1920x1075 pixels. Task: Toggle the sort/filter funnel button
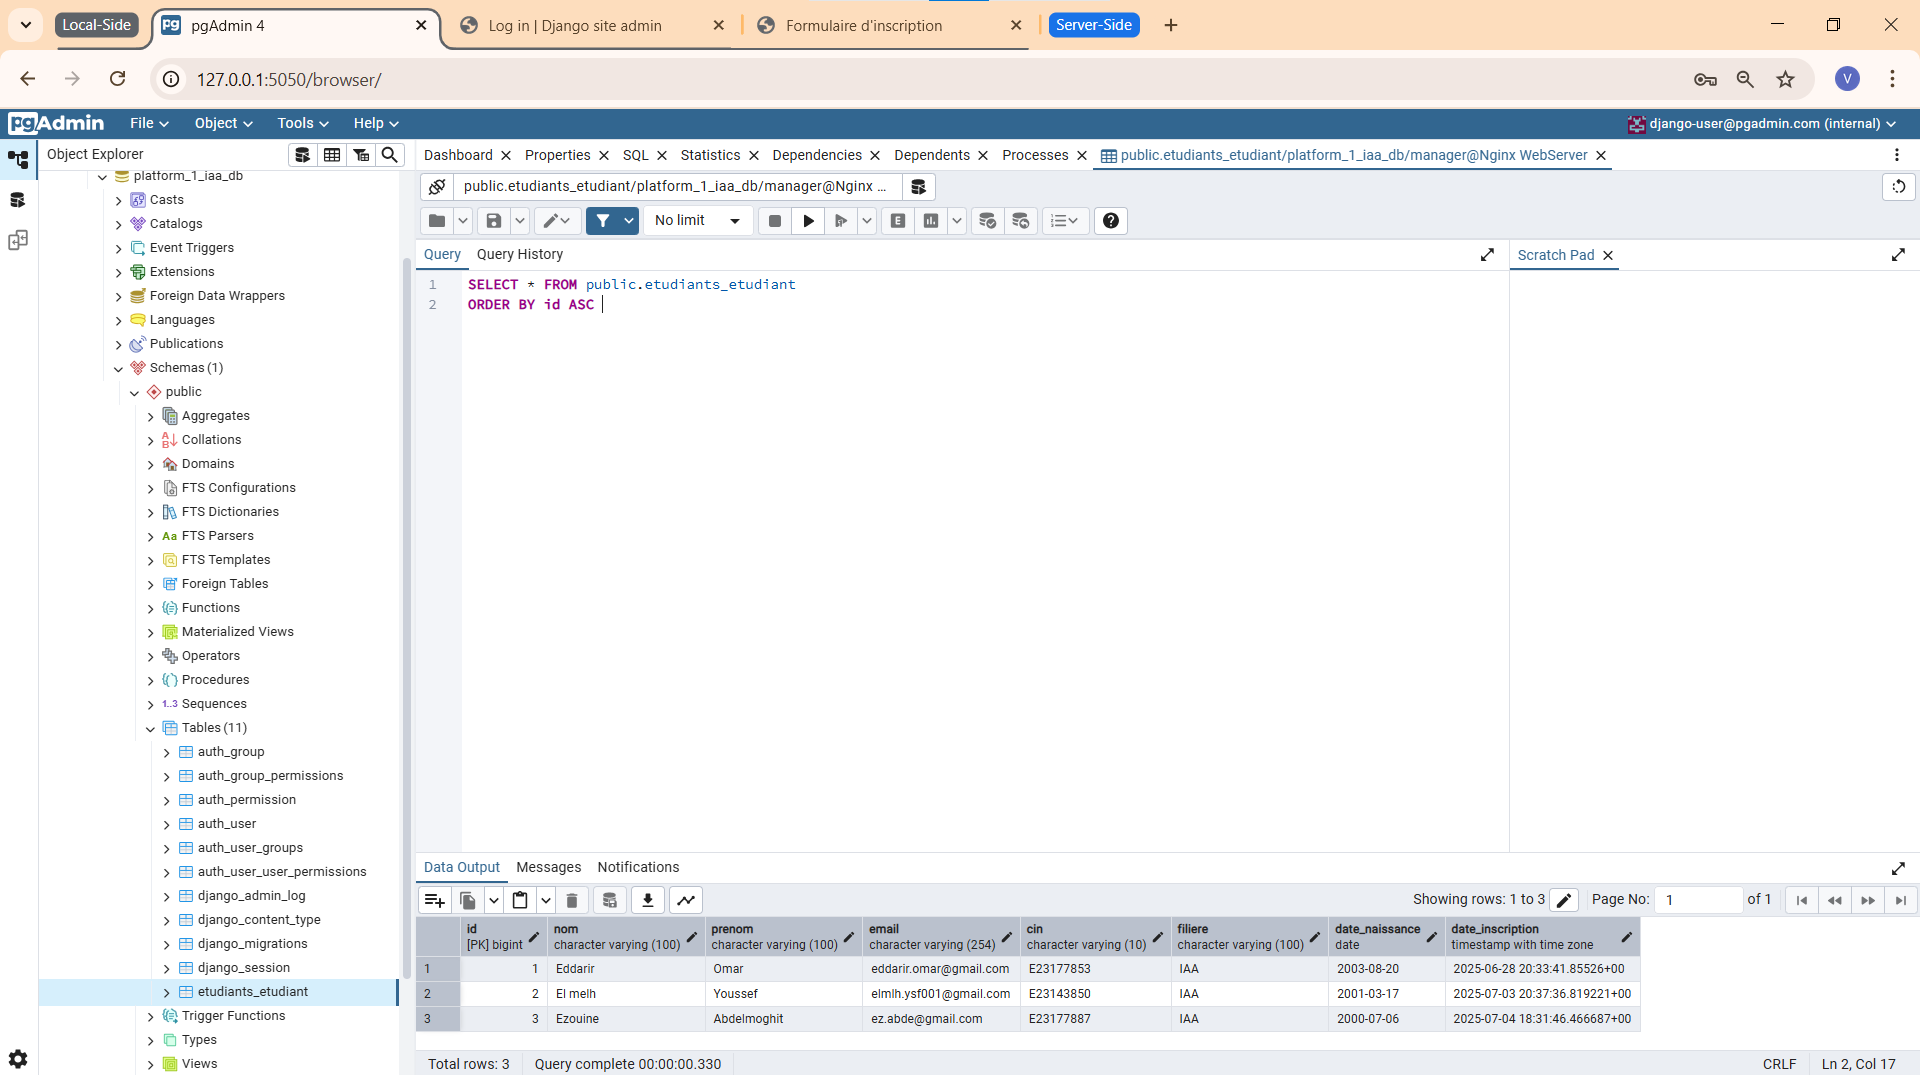603,221
